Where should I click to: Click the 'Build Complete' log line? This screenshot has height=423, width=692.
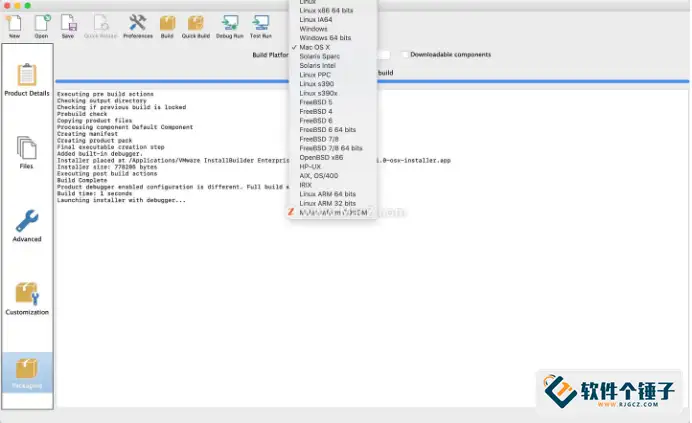pos(82,180)
